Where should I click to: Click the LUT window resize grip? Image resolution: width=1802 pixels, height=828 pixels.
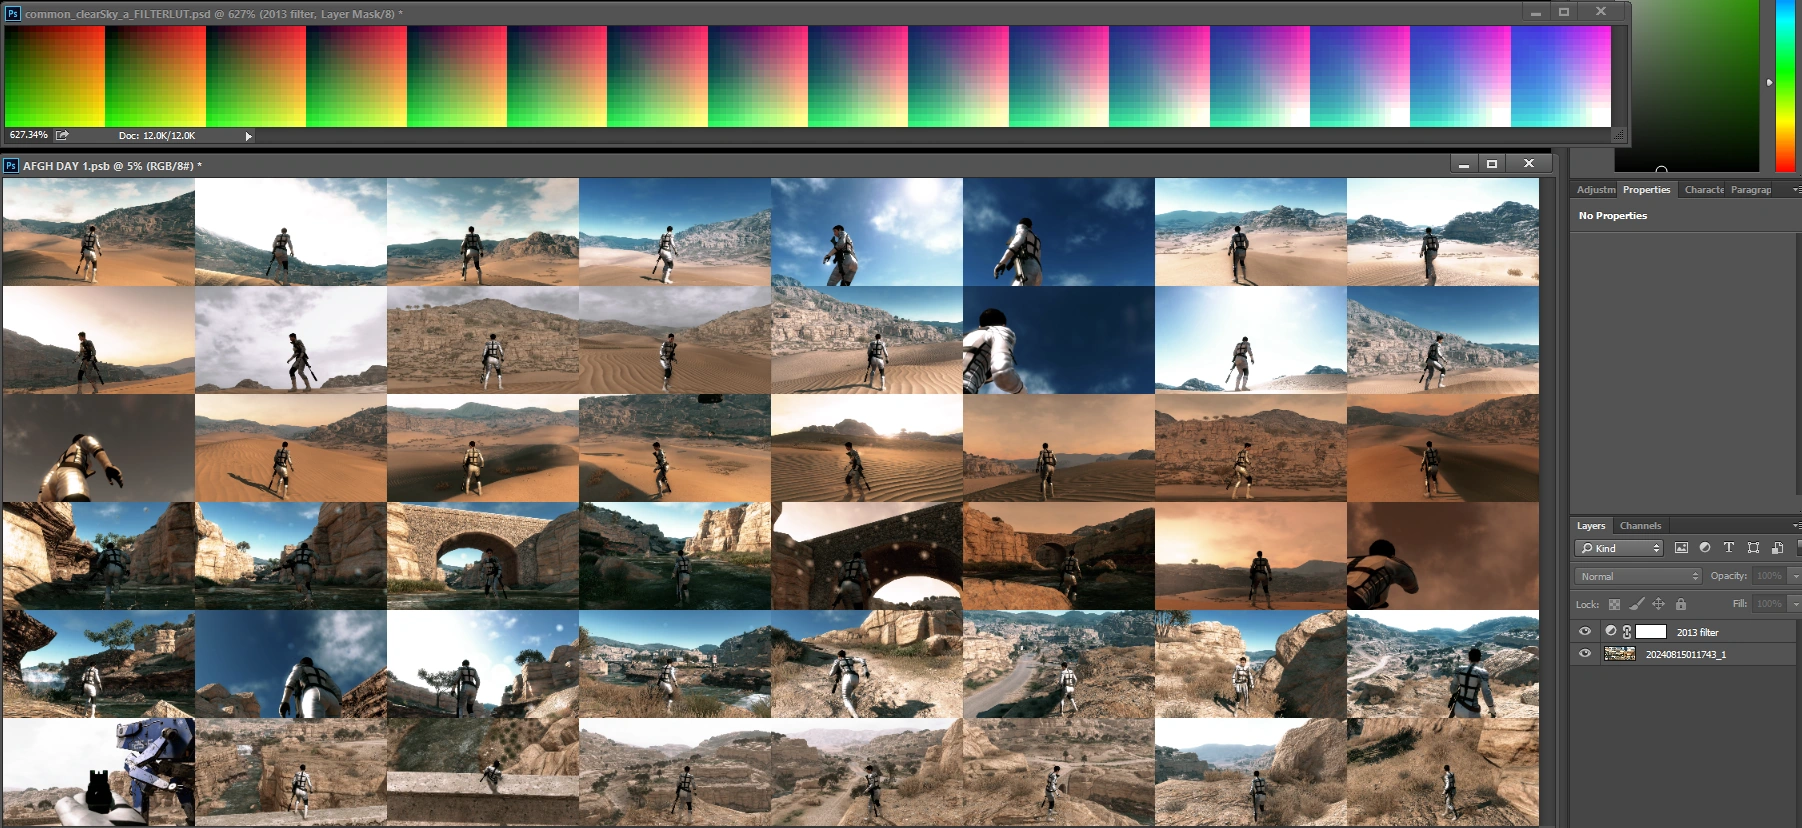point(1620,135)
